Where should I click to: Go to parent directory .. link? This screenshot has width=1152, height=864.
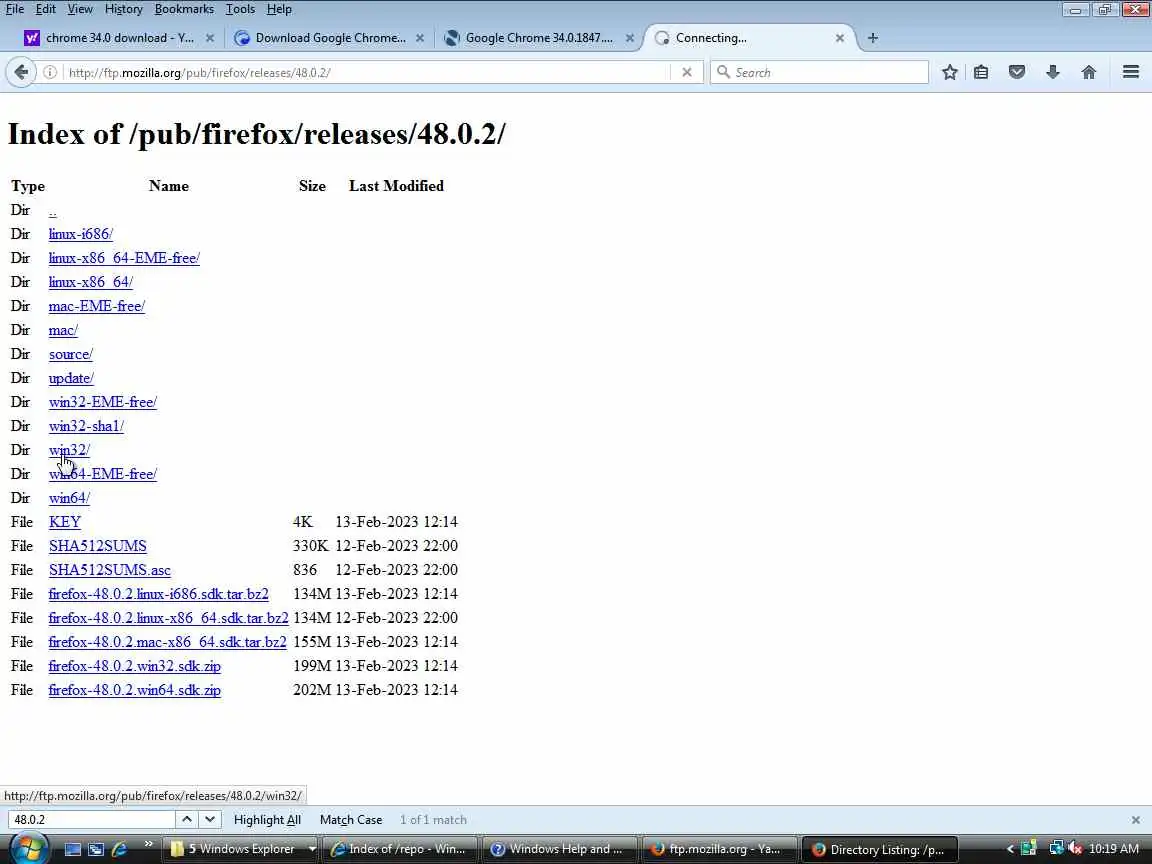click(x=52, y=211)
